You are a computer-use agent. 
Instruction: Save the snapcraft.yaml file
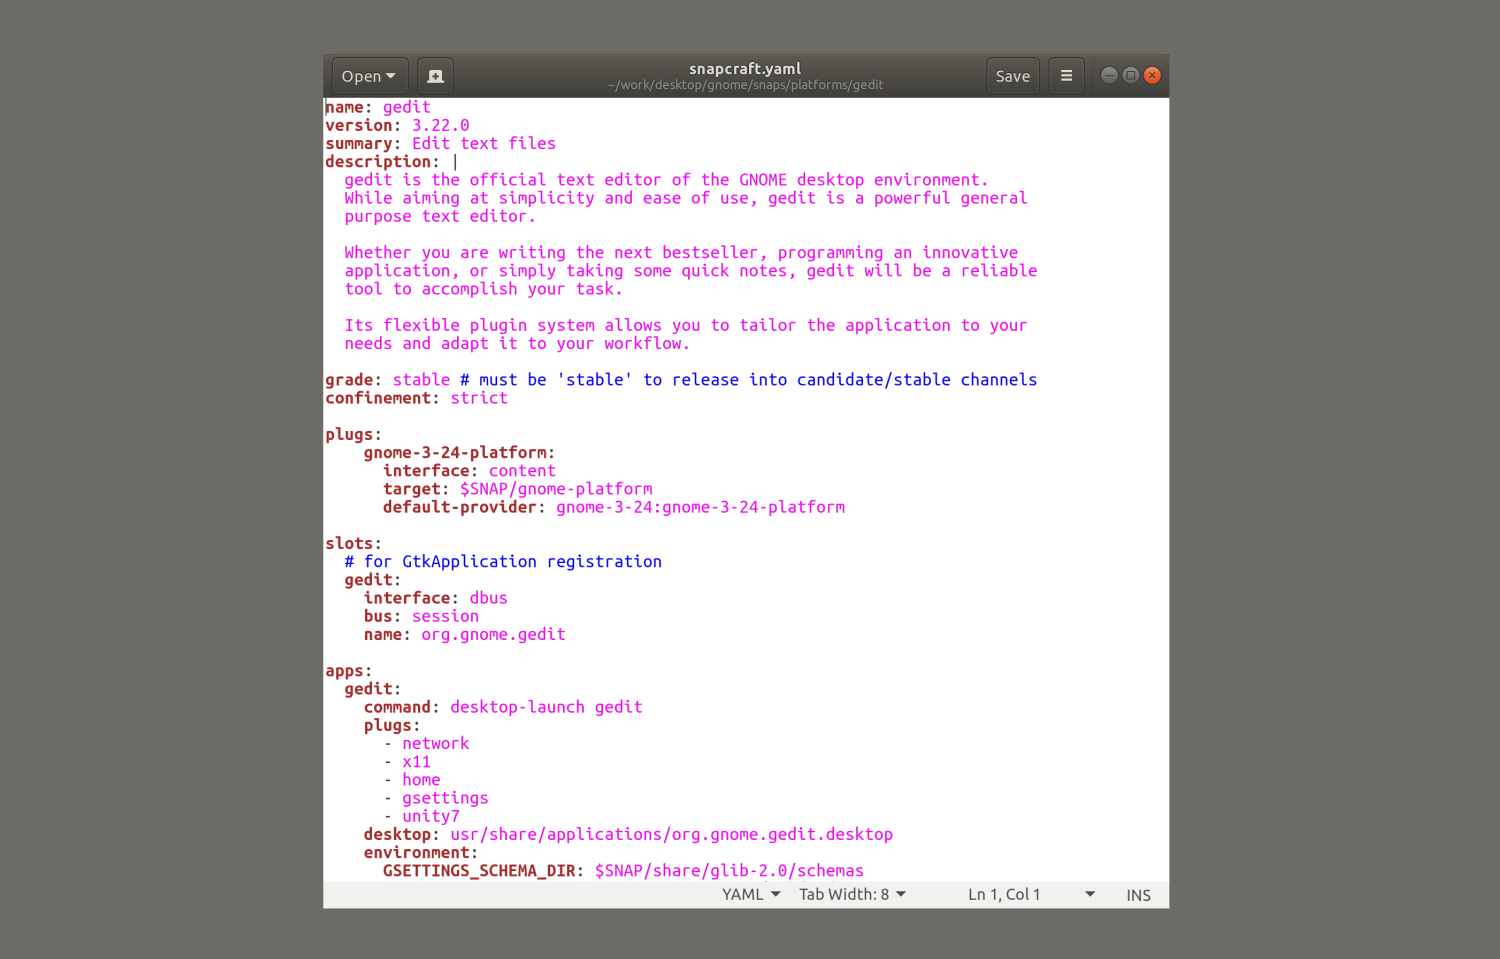1013,76
